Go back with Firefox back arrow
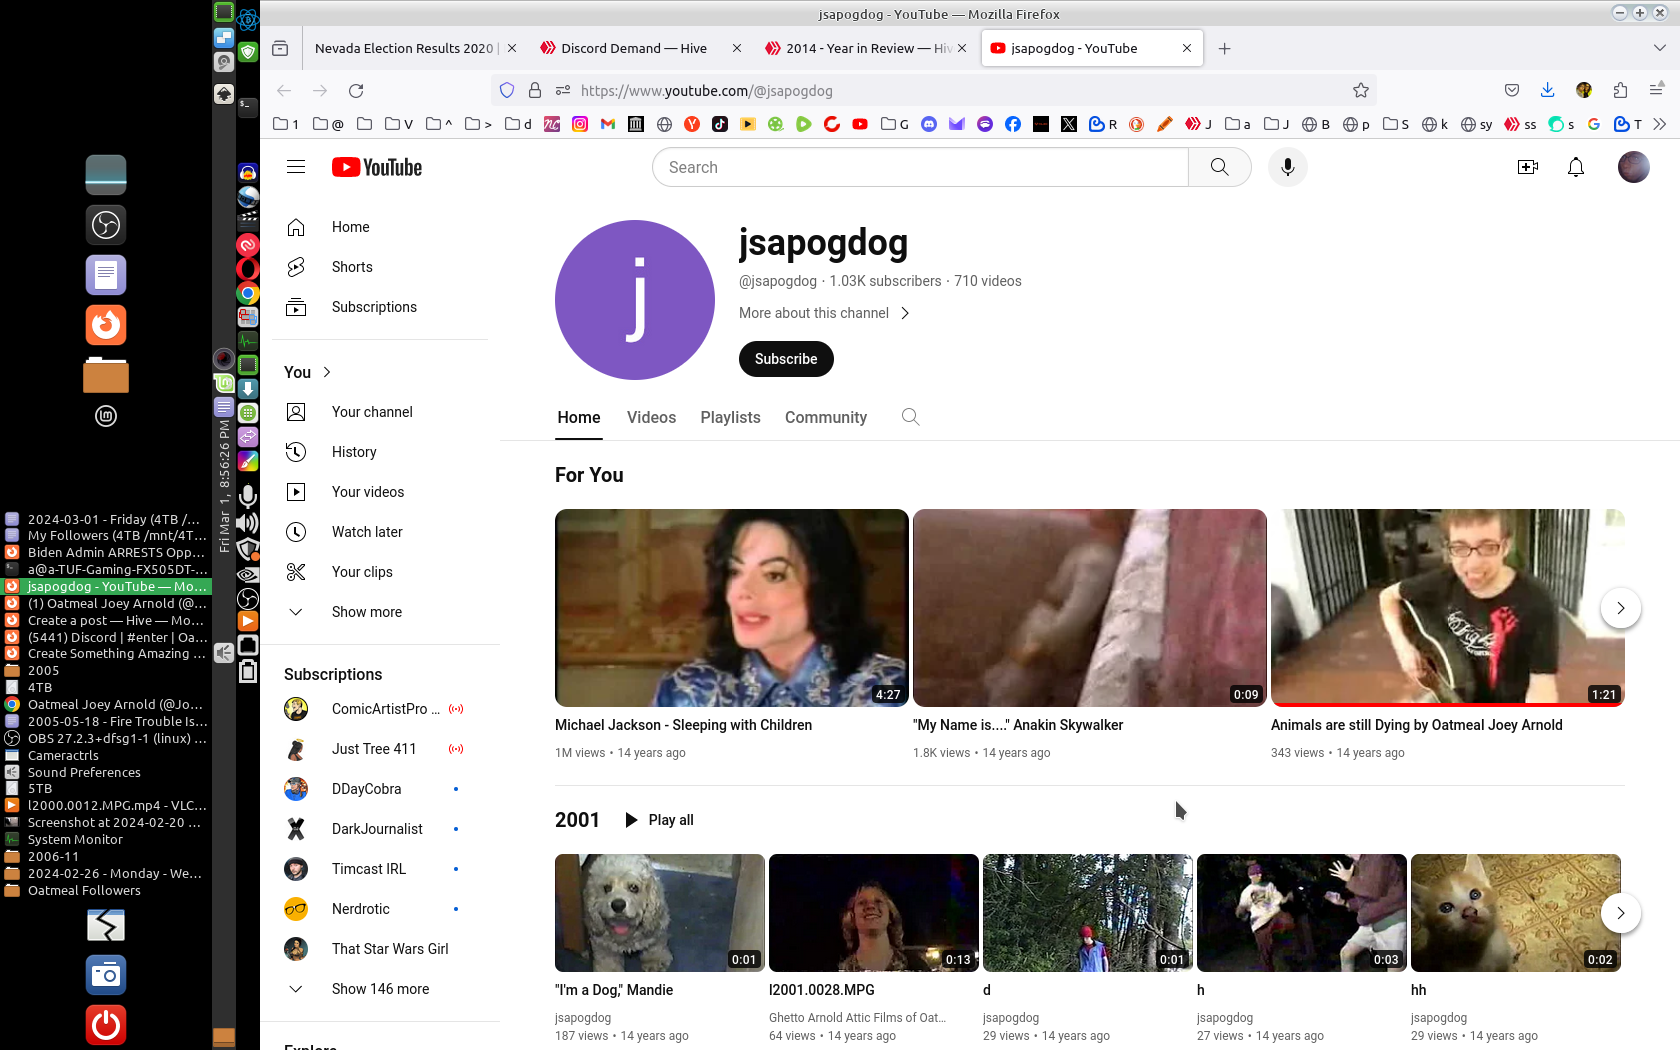Image resolution: width=1680 pixels, height=1050 pixels. click(284, 90)
